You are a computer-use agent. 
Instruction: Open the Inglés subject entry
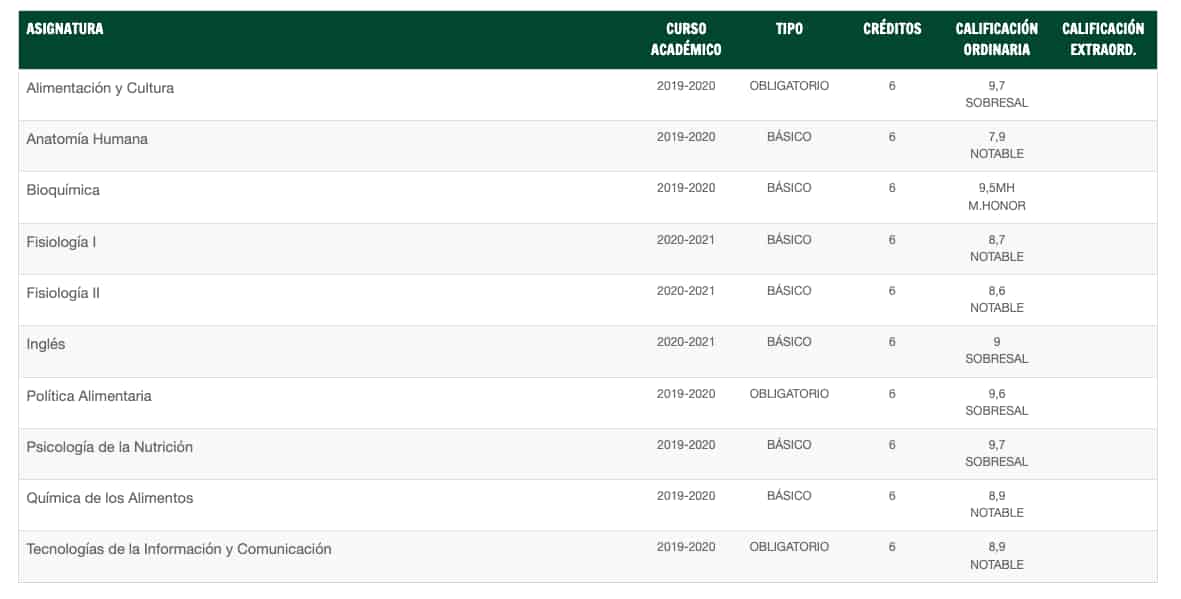click(x=45, y=344)
